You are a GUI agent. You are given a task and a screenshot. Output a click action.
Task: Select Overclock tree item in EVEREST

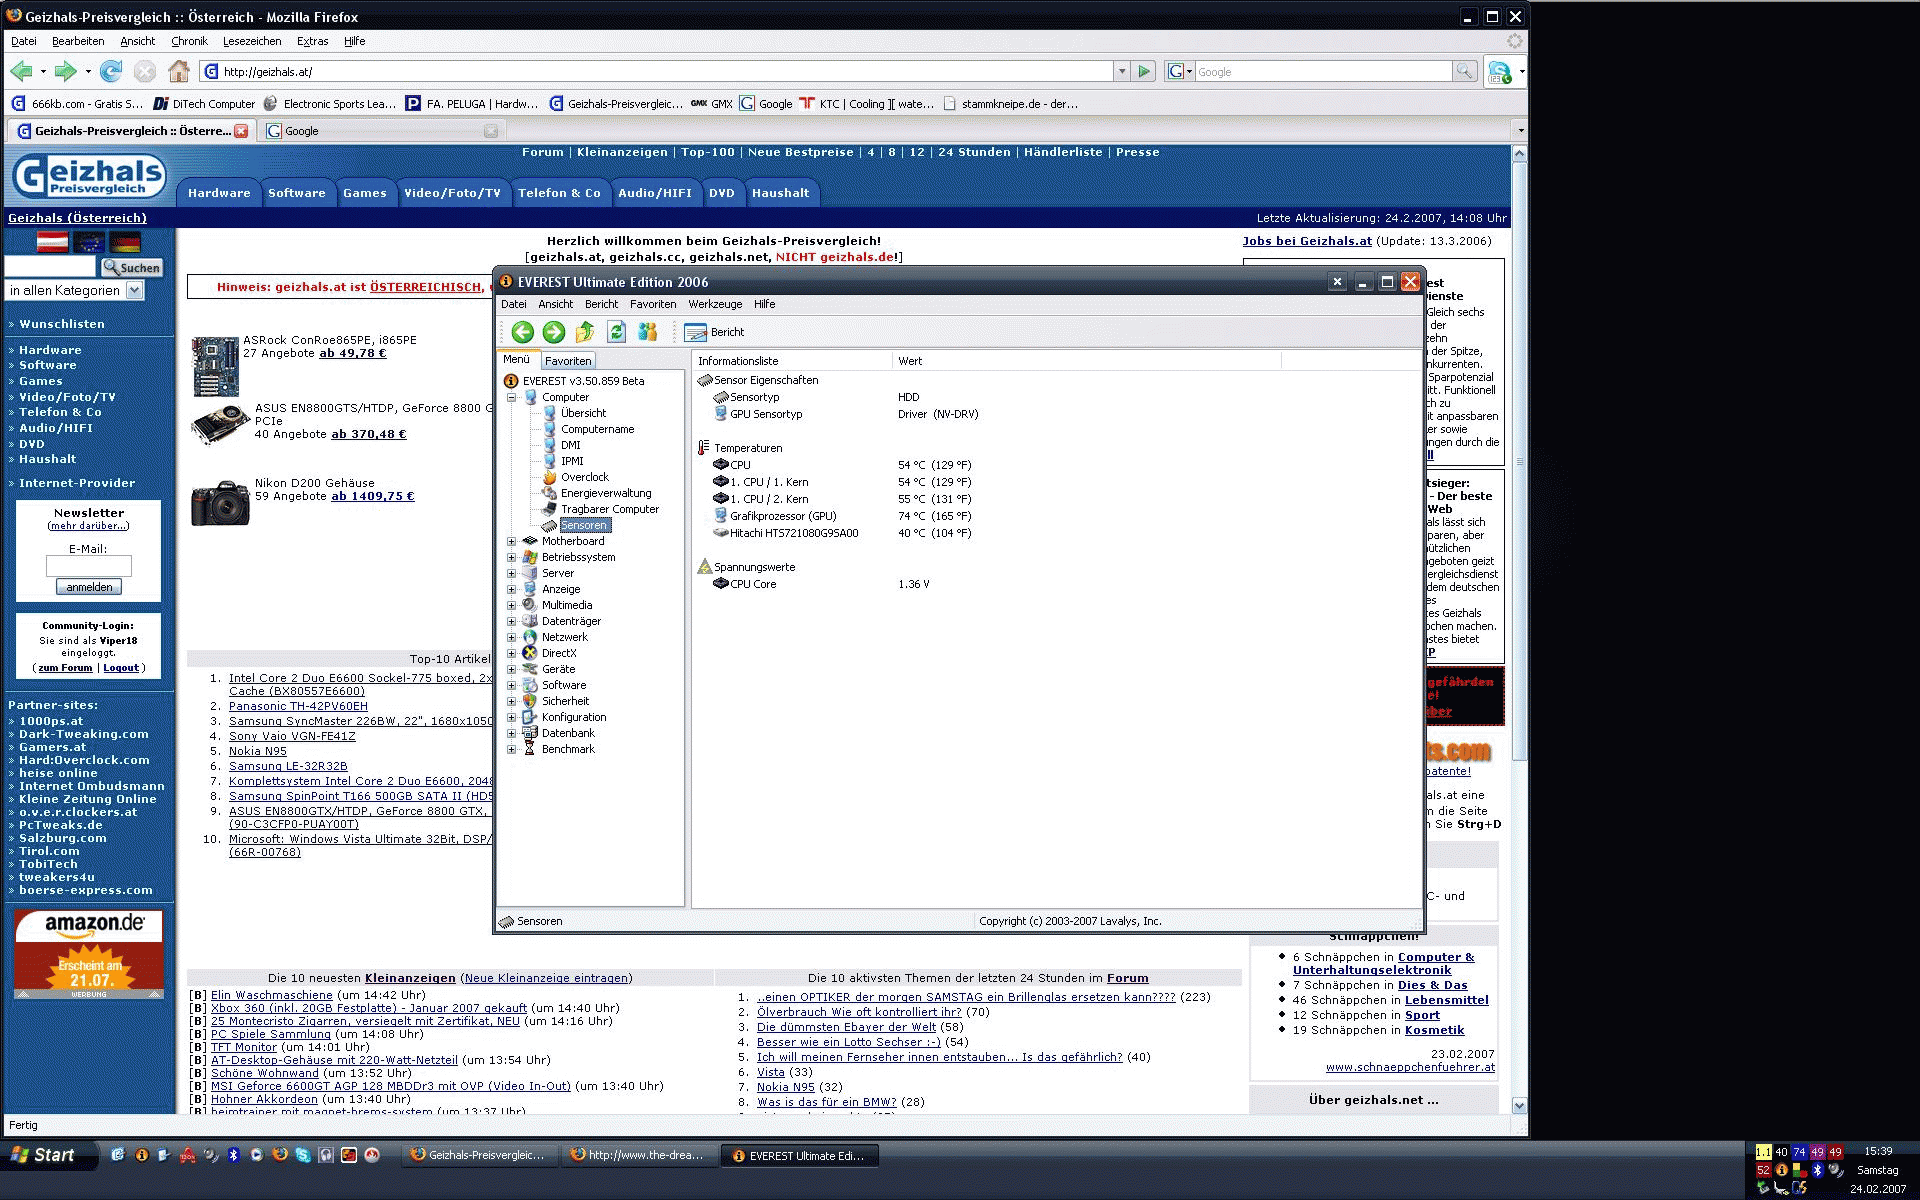[x=584, y=477]
